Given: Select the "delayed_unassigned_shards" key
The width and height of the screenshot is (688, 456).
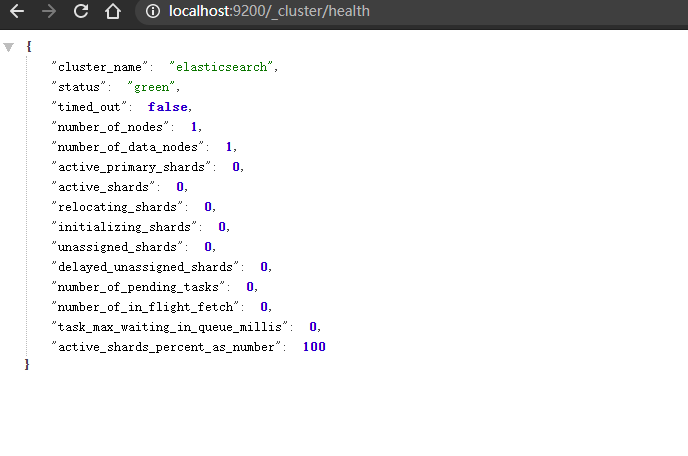Looking at the screenshot, I should tap(145, 267).
